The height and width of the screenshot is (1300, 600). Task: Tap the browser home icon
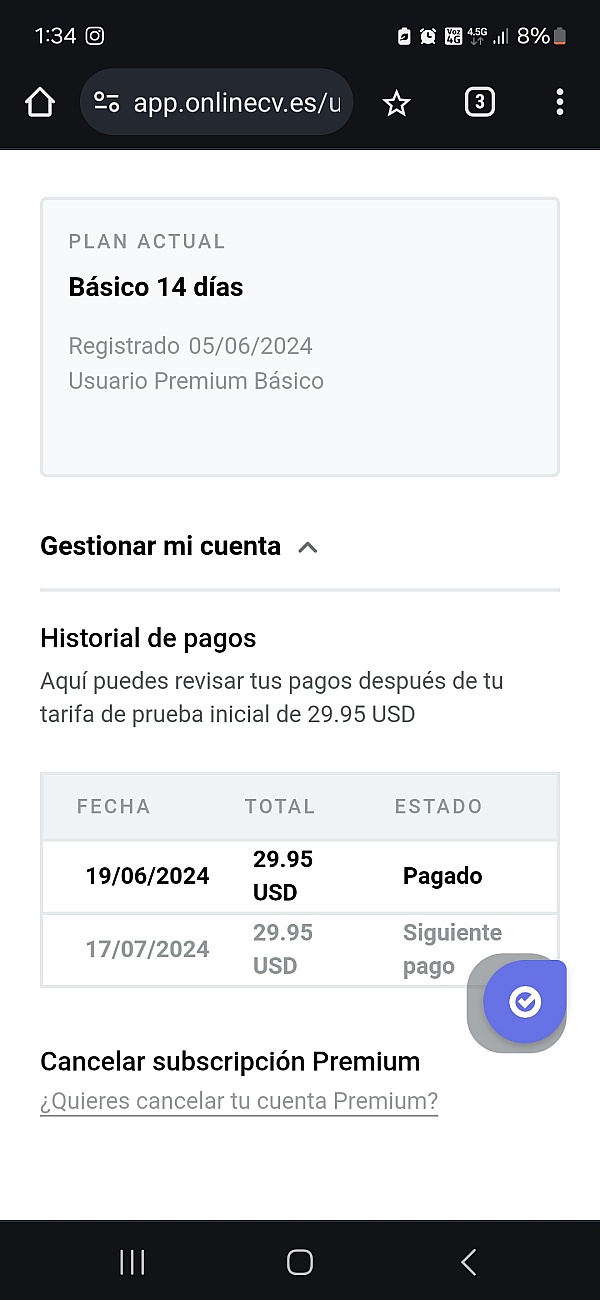pos(39,102)
